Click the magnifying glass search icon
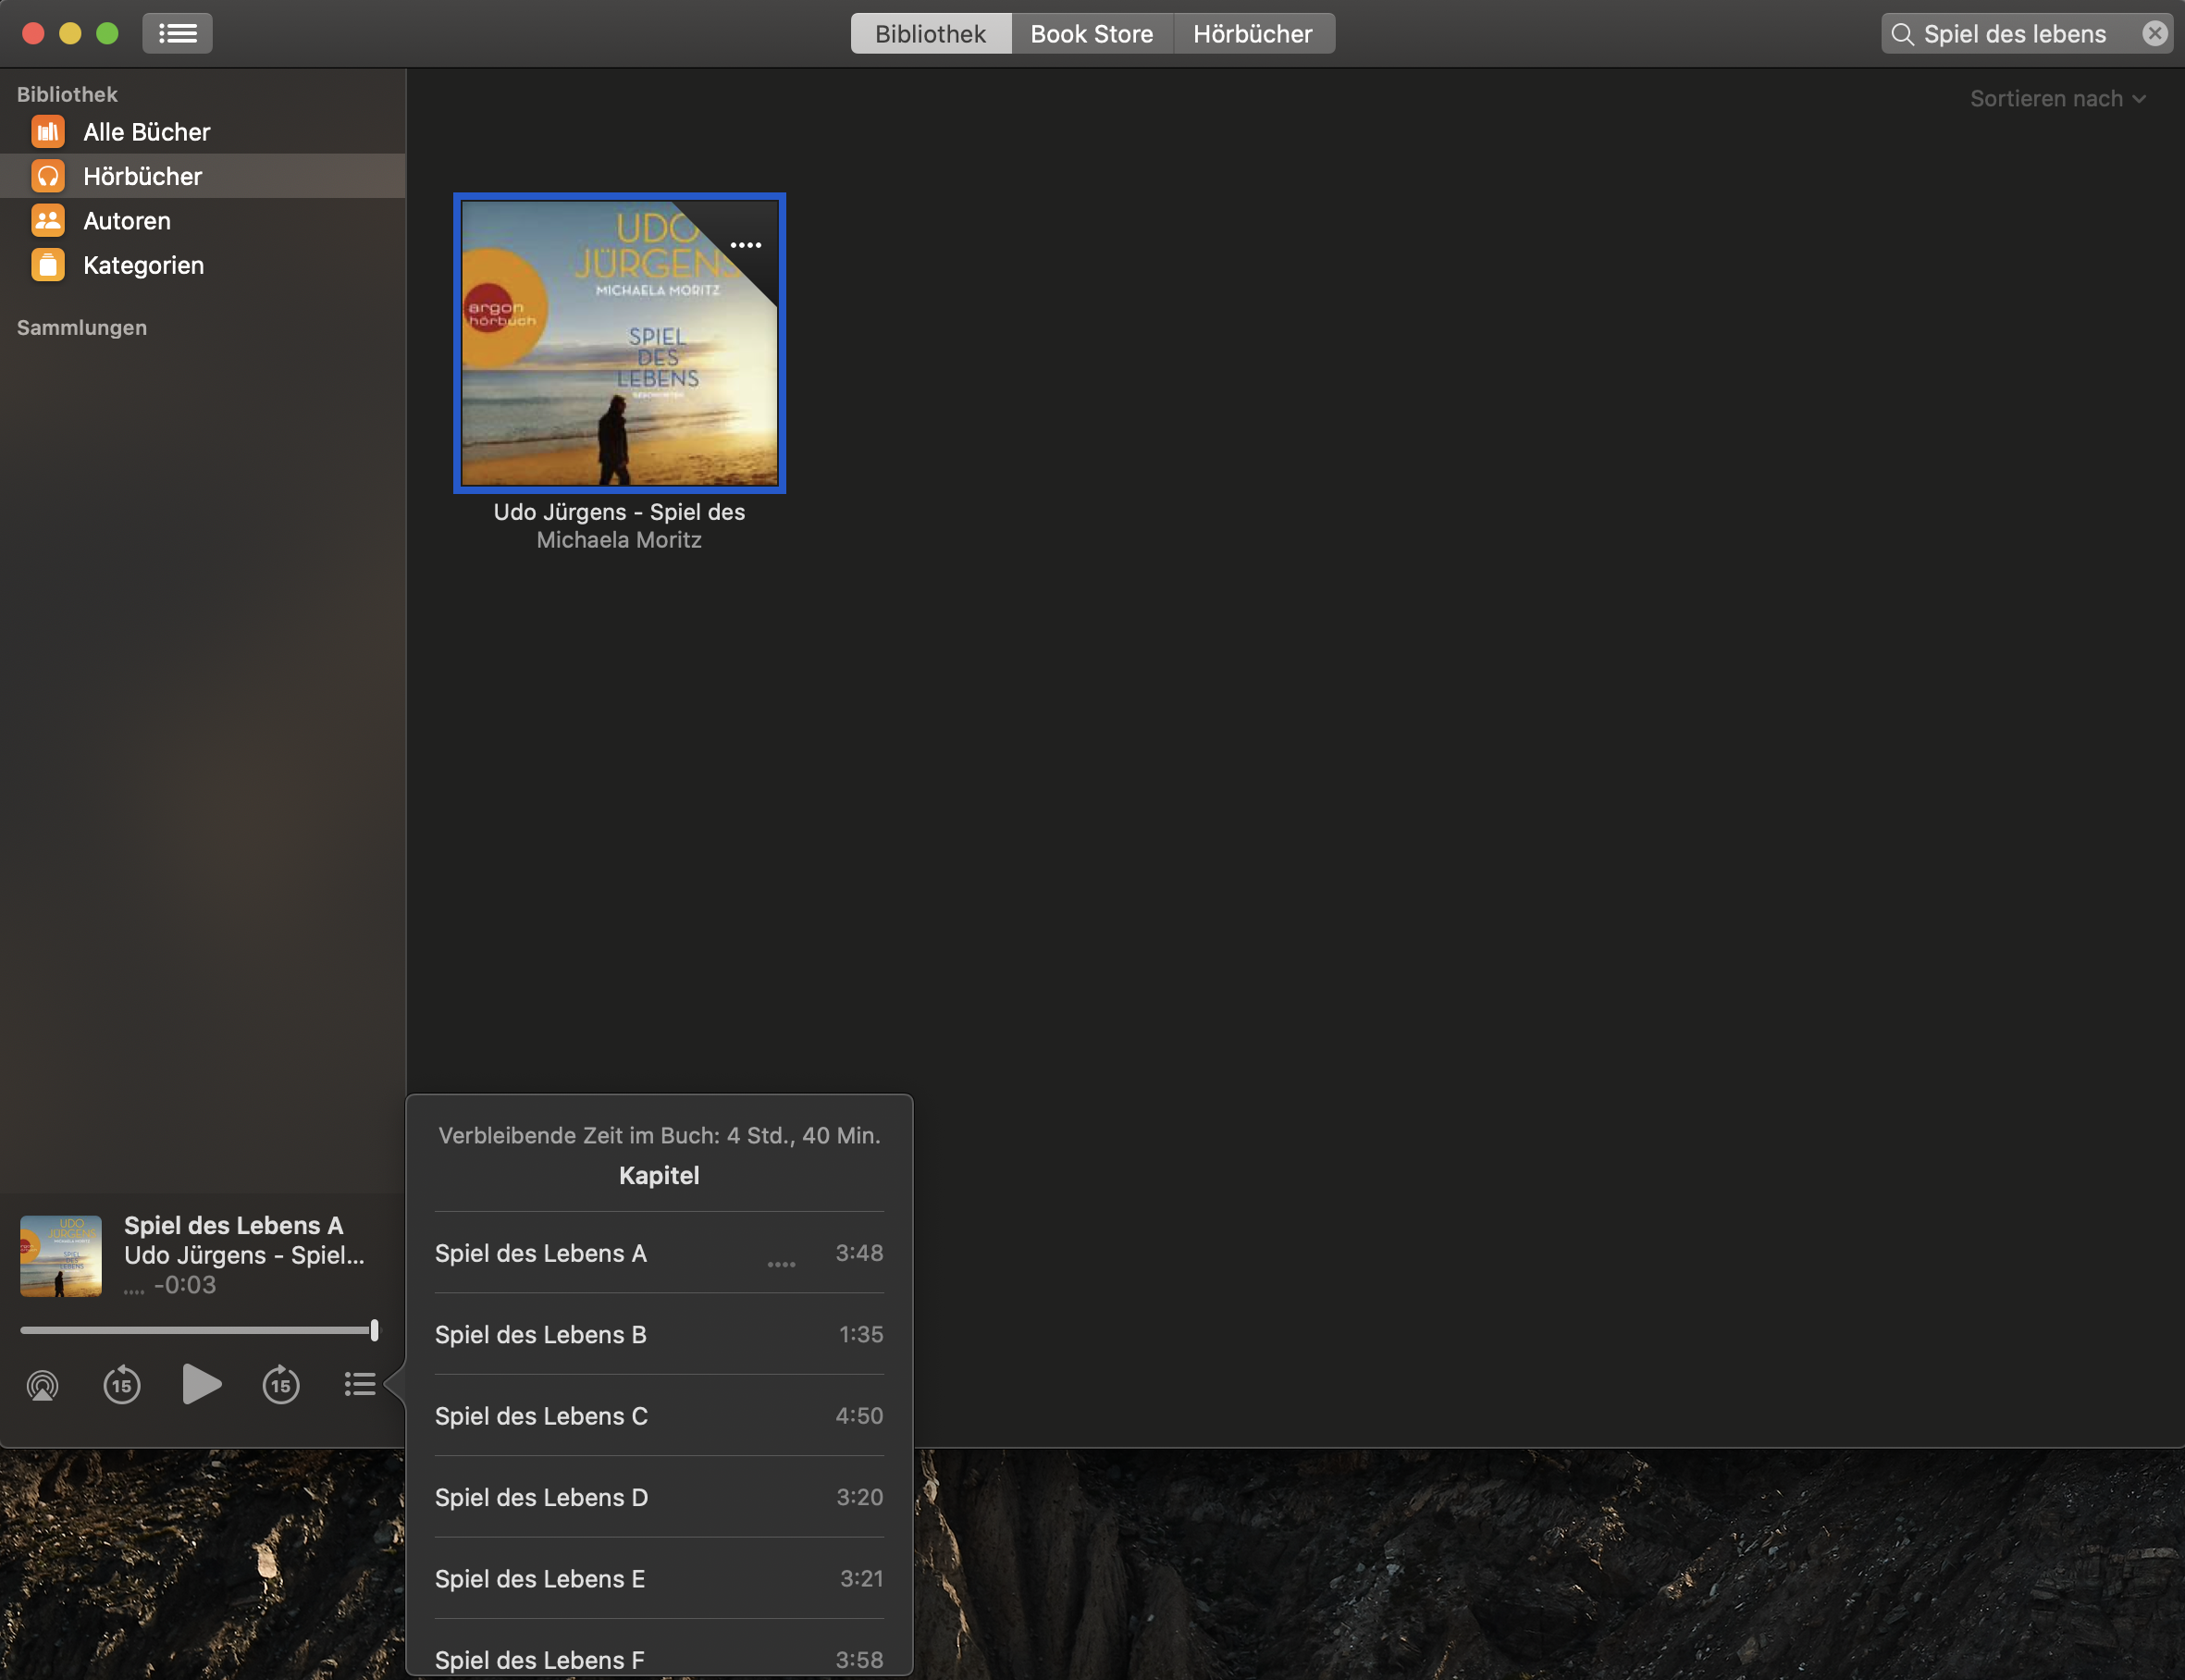The height and width of the screenshot is (1680, 2185). pyautogui.click(x=1902, y=34)
